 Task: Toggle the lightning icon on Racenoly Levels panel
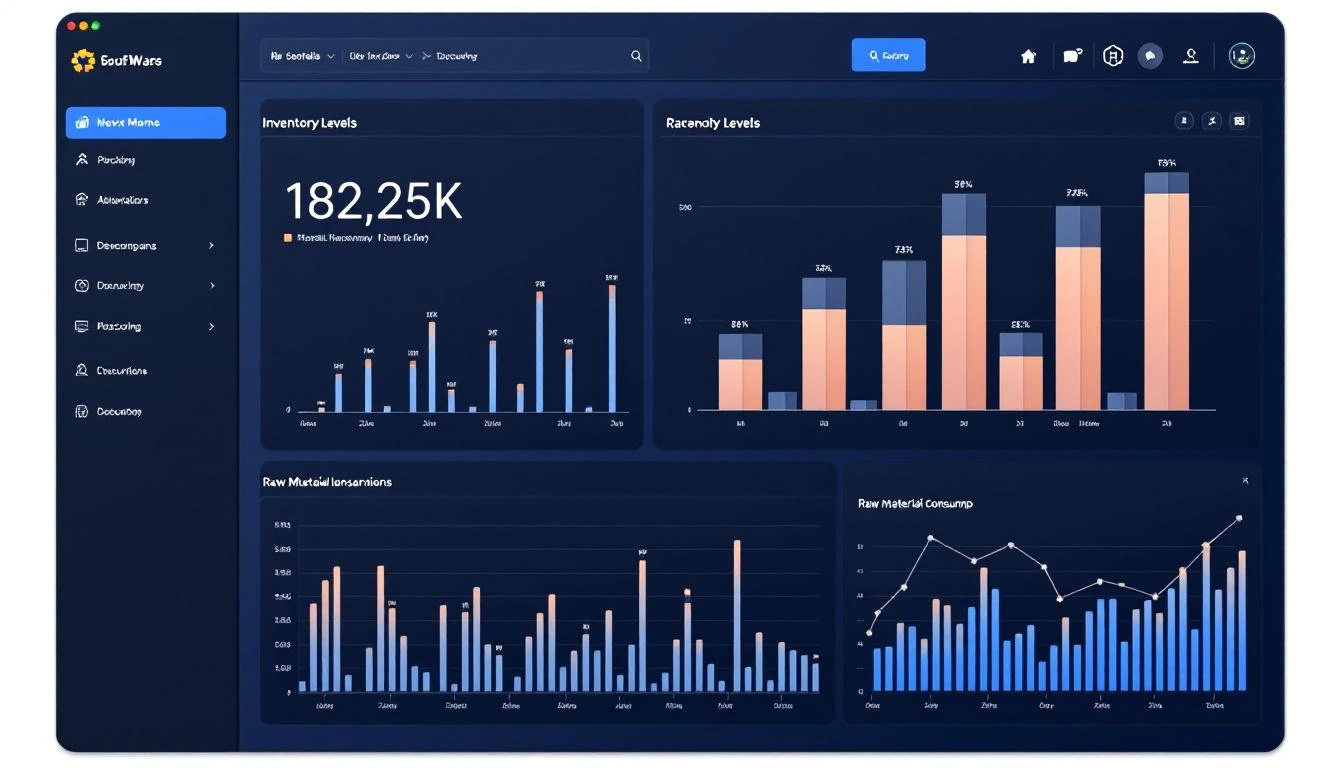click(x=1212, y=120)
